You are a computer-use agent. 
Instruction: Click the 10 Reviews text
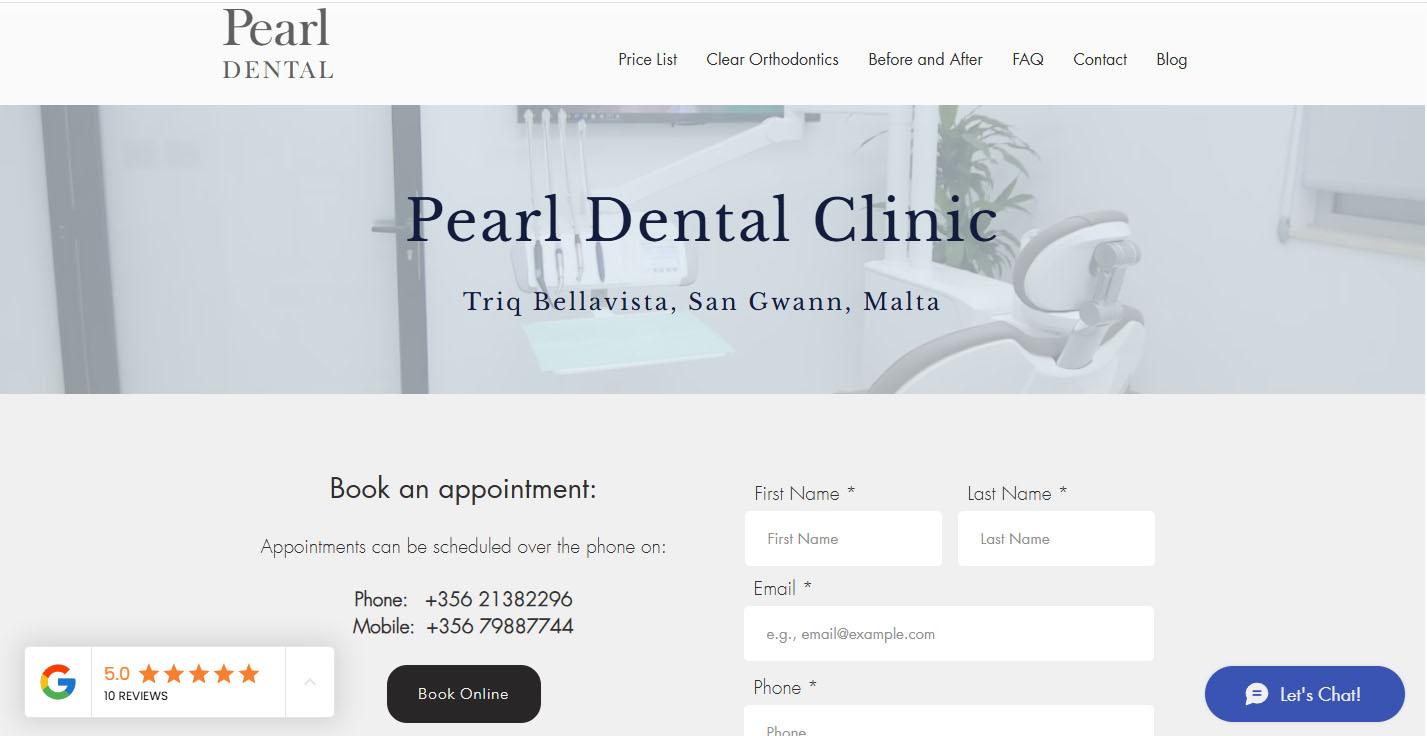click(136, 696)
